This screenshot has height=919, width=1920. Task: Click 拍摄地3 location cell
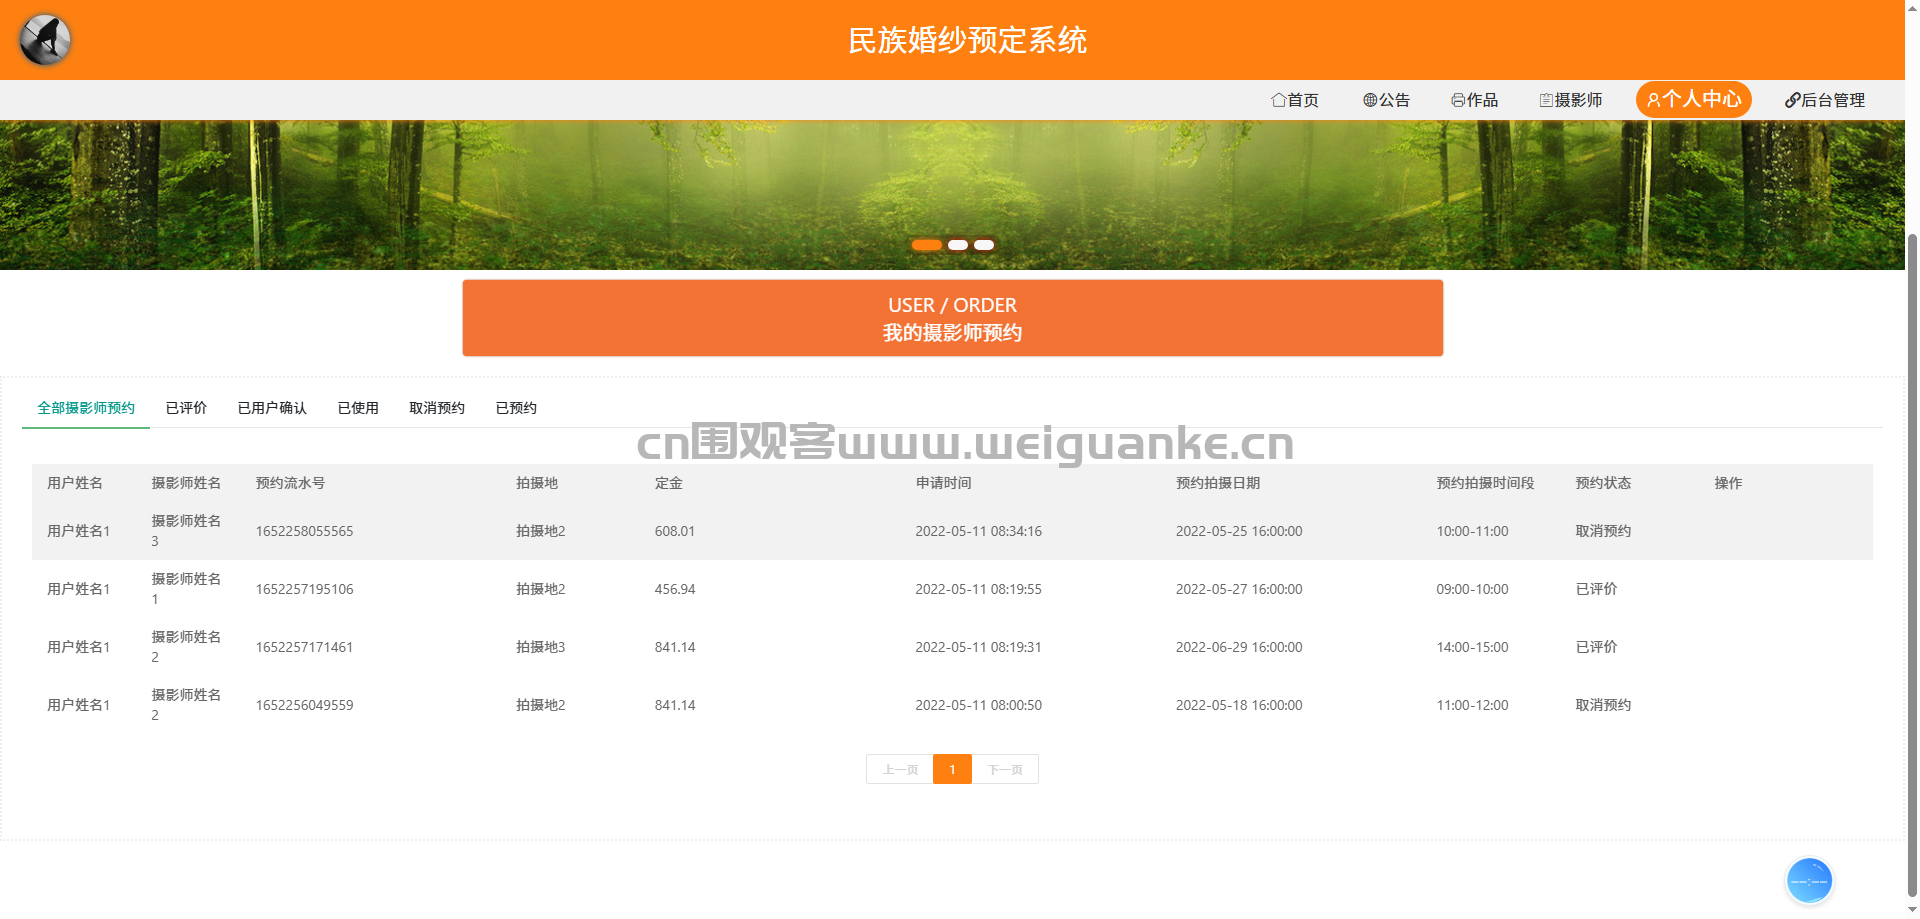coord(540,647)
